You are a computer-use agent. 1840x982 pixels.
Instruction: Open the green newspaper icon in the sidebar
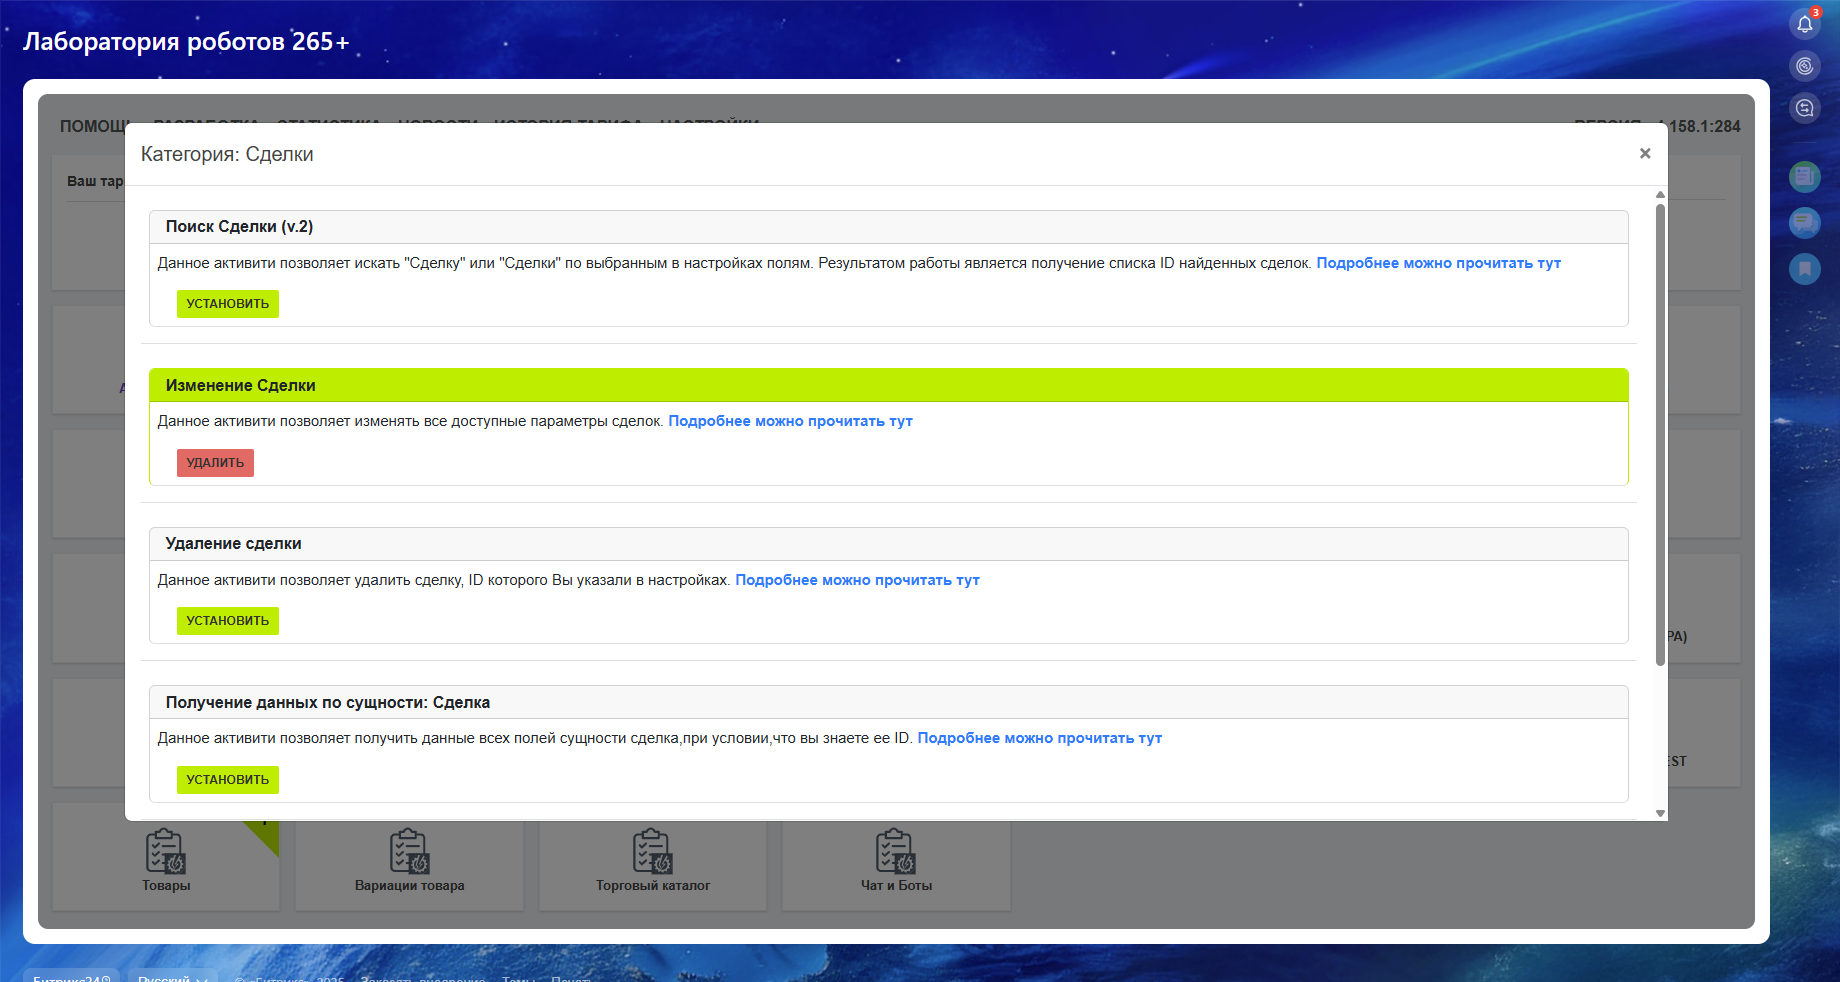1805,177
